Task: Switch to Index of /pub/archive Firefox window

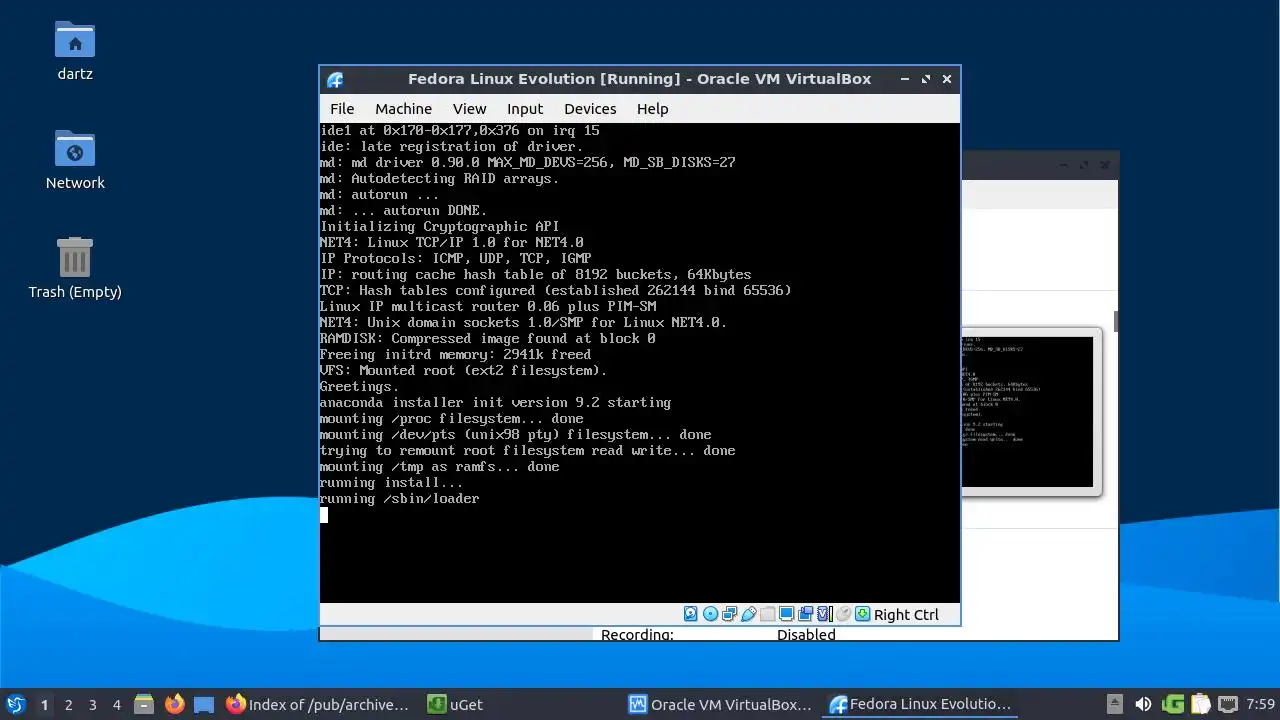Action: (317, 704)
